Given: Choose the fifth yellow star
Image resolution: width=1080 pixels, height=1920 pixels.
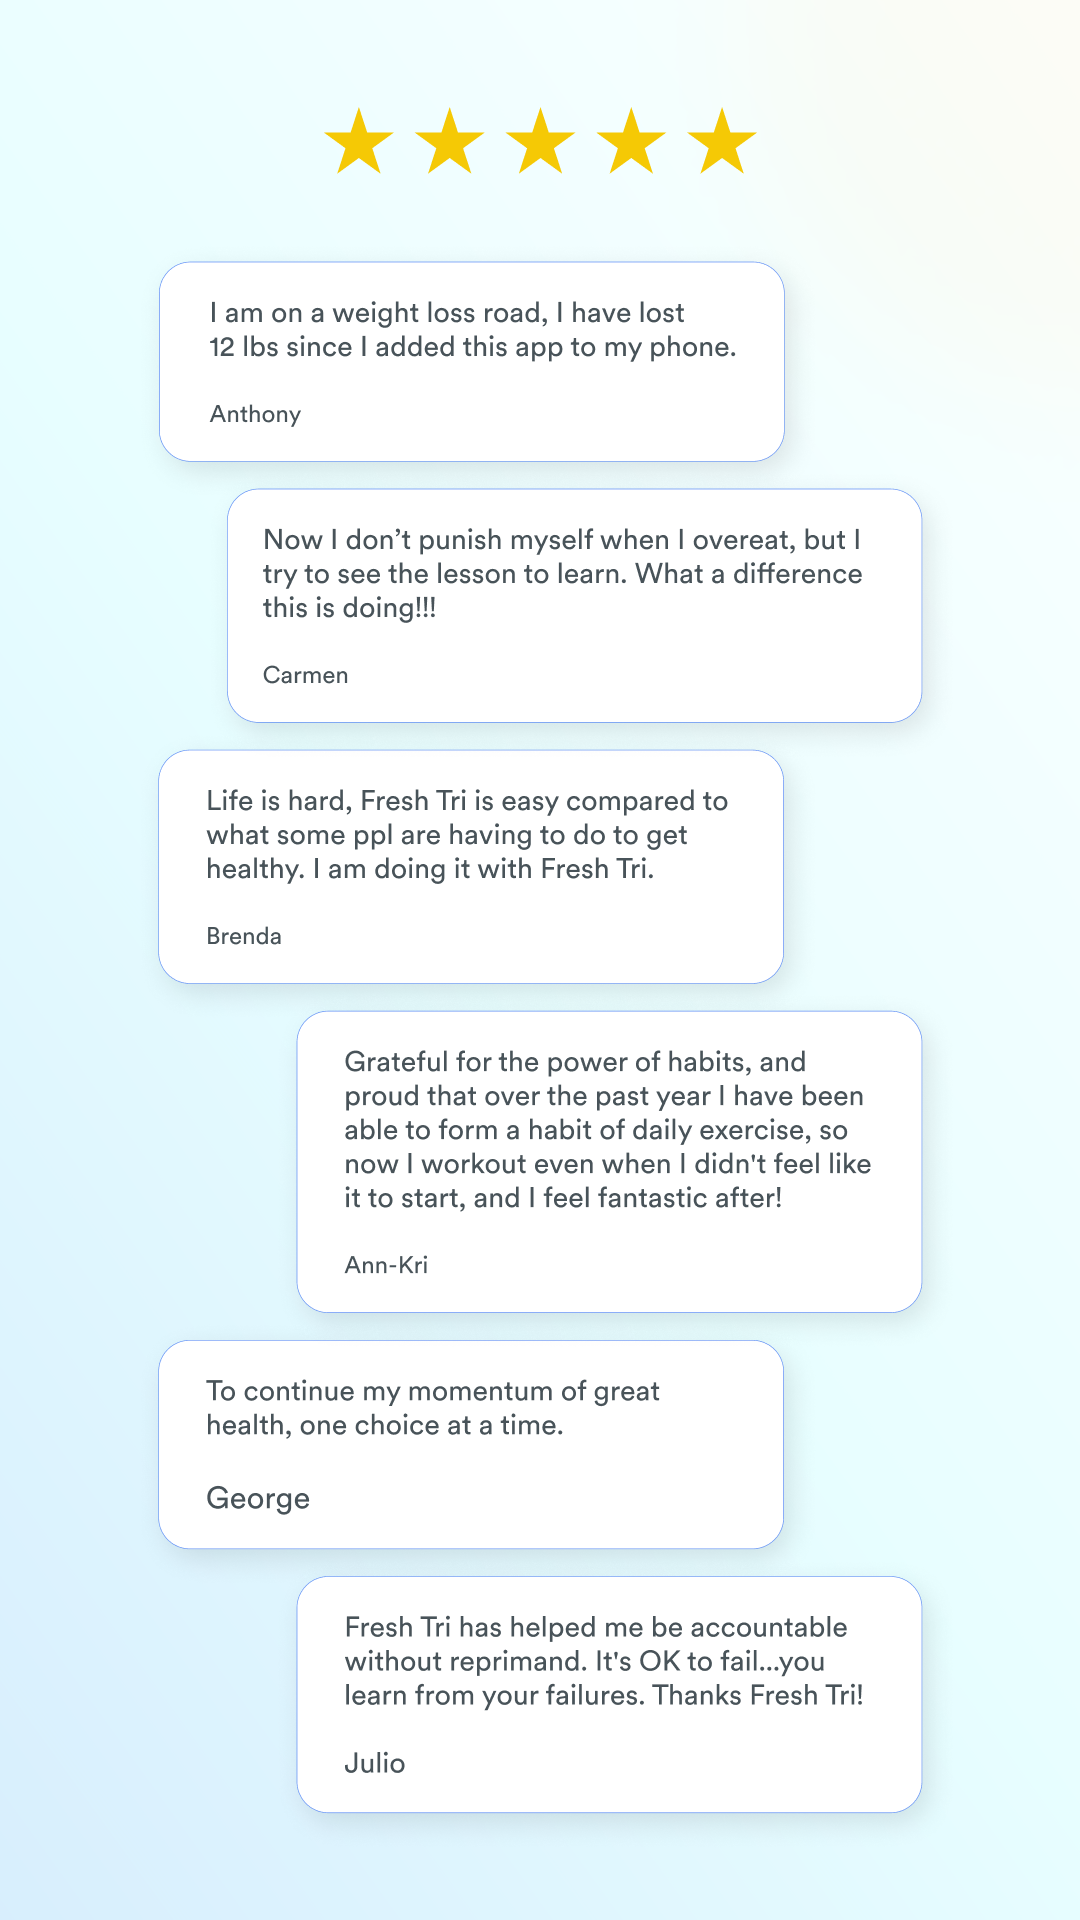Looking at the screenshot, I should tap(722, 141).
